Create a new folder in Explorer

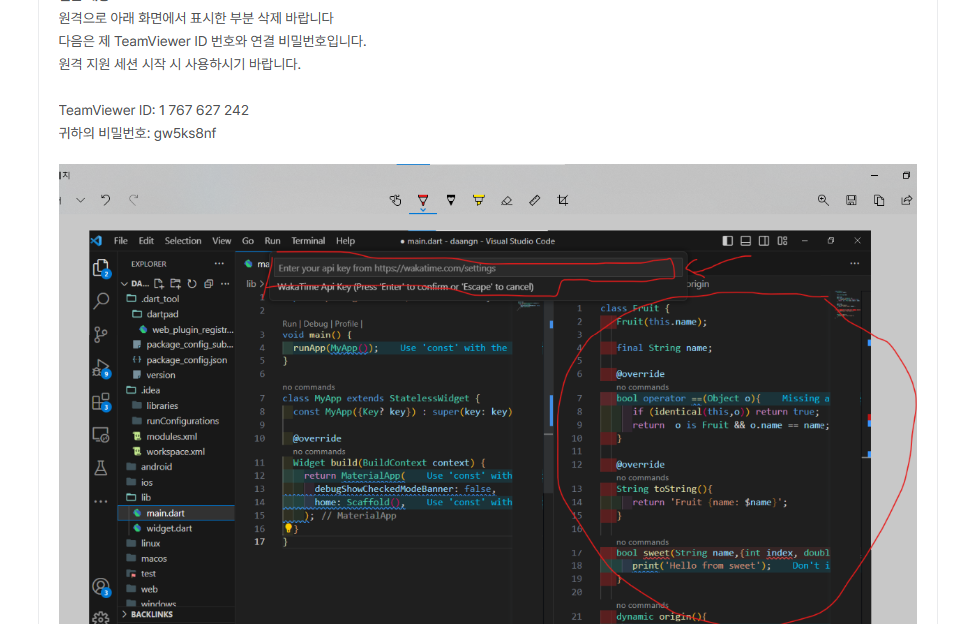click(176, 284)
